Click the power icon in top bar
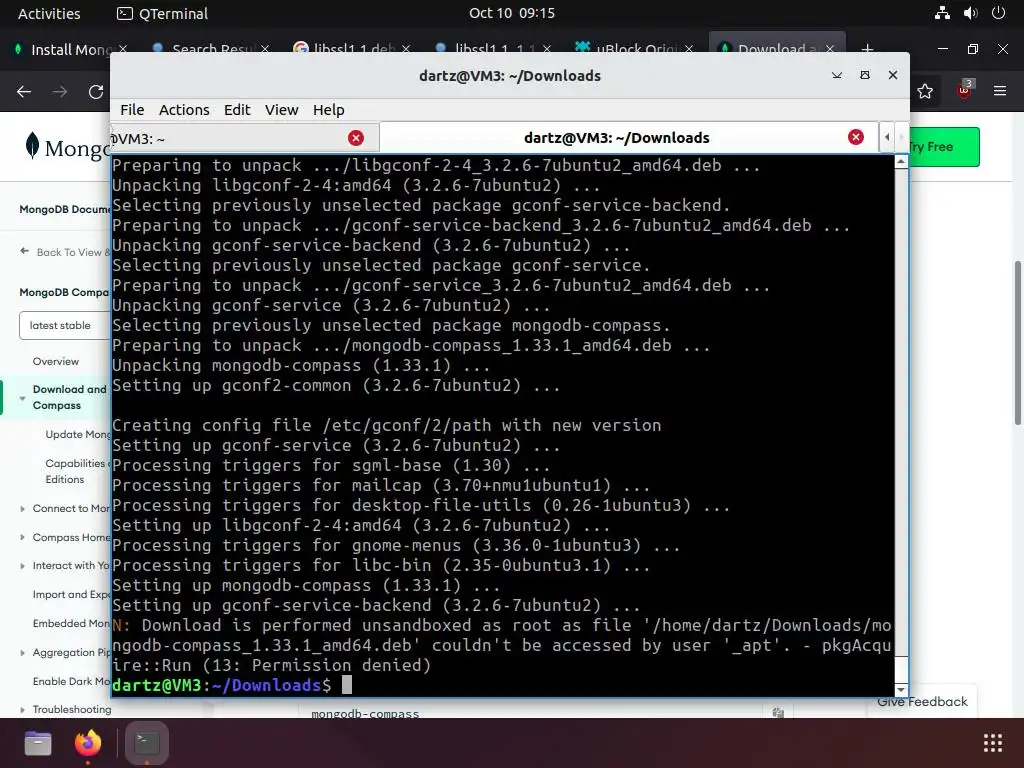This screenshot has width=1024, height=768. click(998, 13)
